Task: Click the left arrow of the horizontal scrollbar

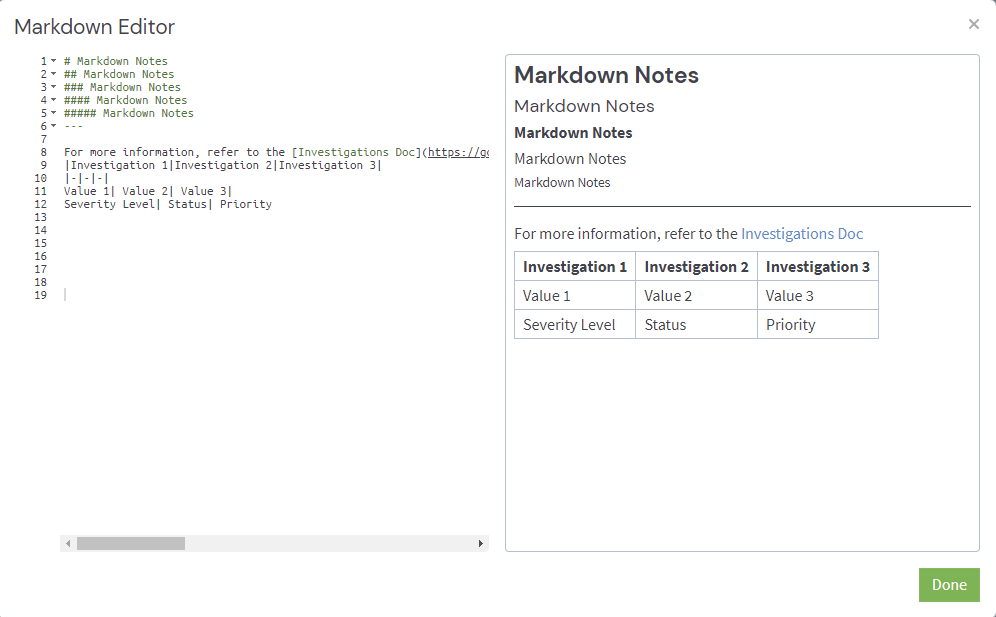Action: [x=67, y=543]
